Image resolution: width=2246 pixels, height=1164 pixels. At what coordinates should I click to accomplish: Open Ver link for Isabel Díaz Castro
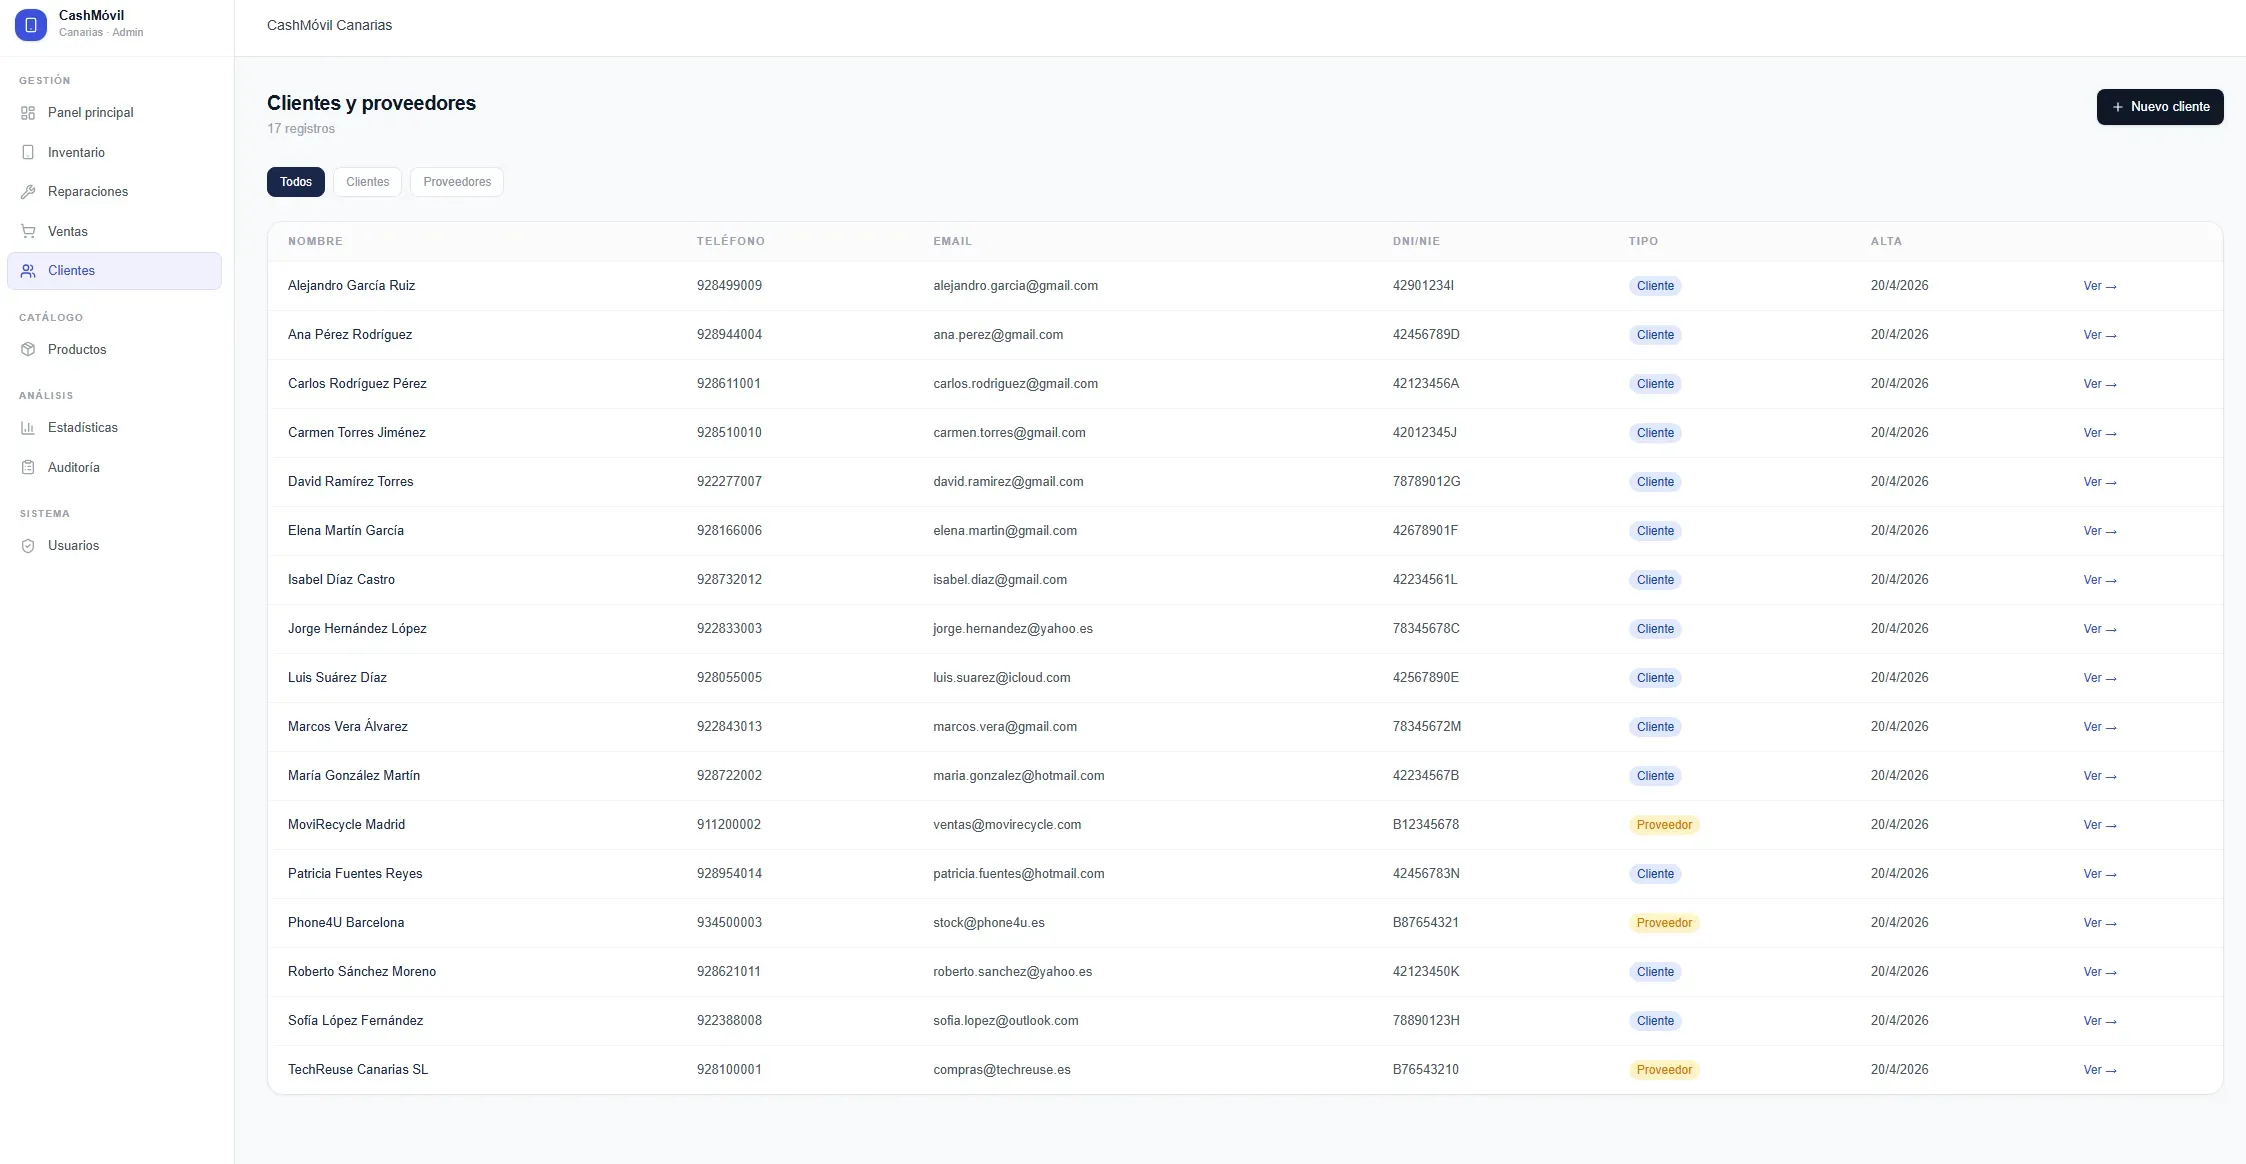[2100, 580]
